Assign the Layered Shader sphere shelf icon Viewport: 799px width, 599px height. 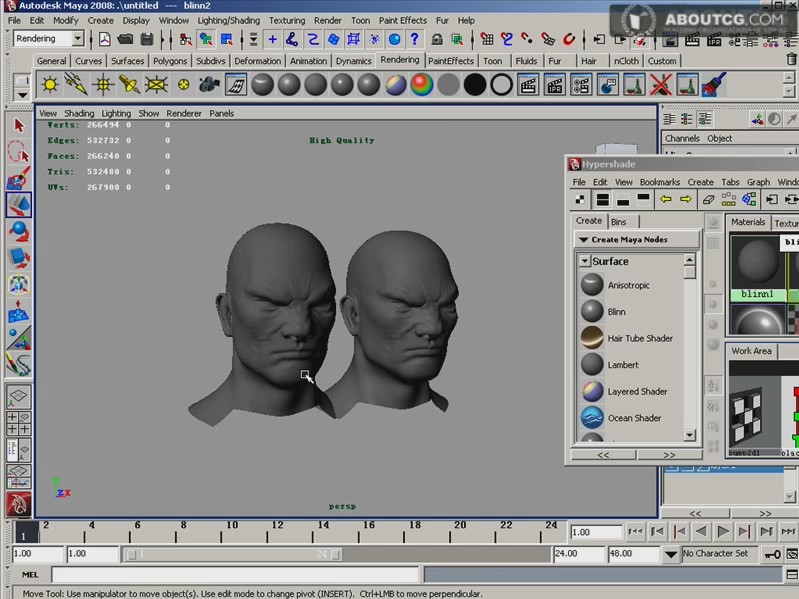395,85
